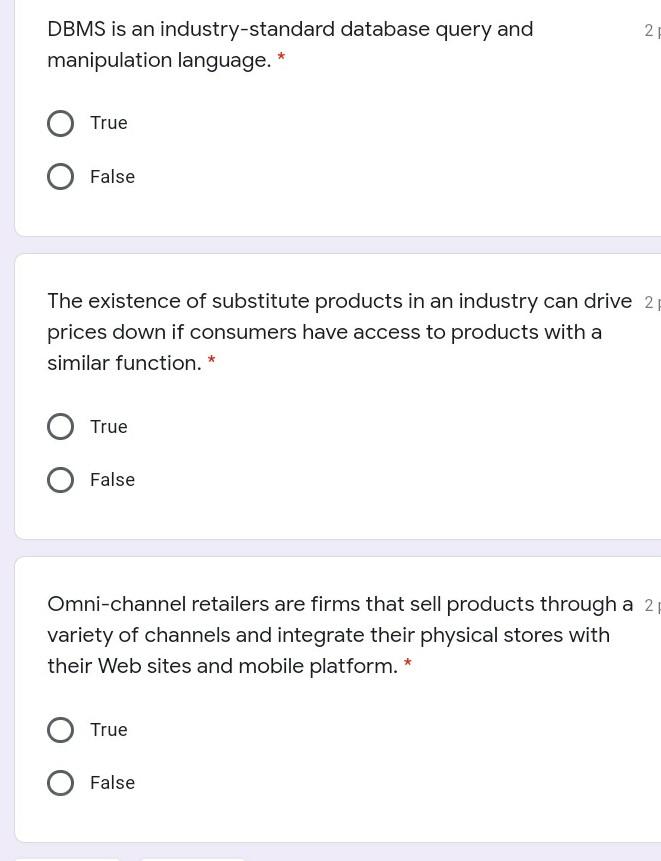Click "True" label text under Omni-channel question
The width and height of the screenshot is (661, 861).
click(109, 730)
